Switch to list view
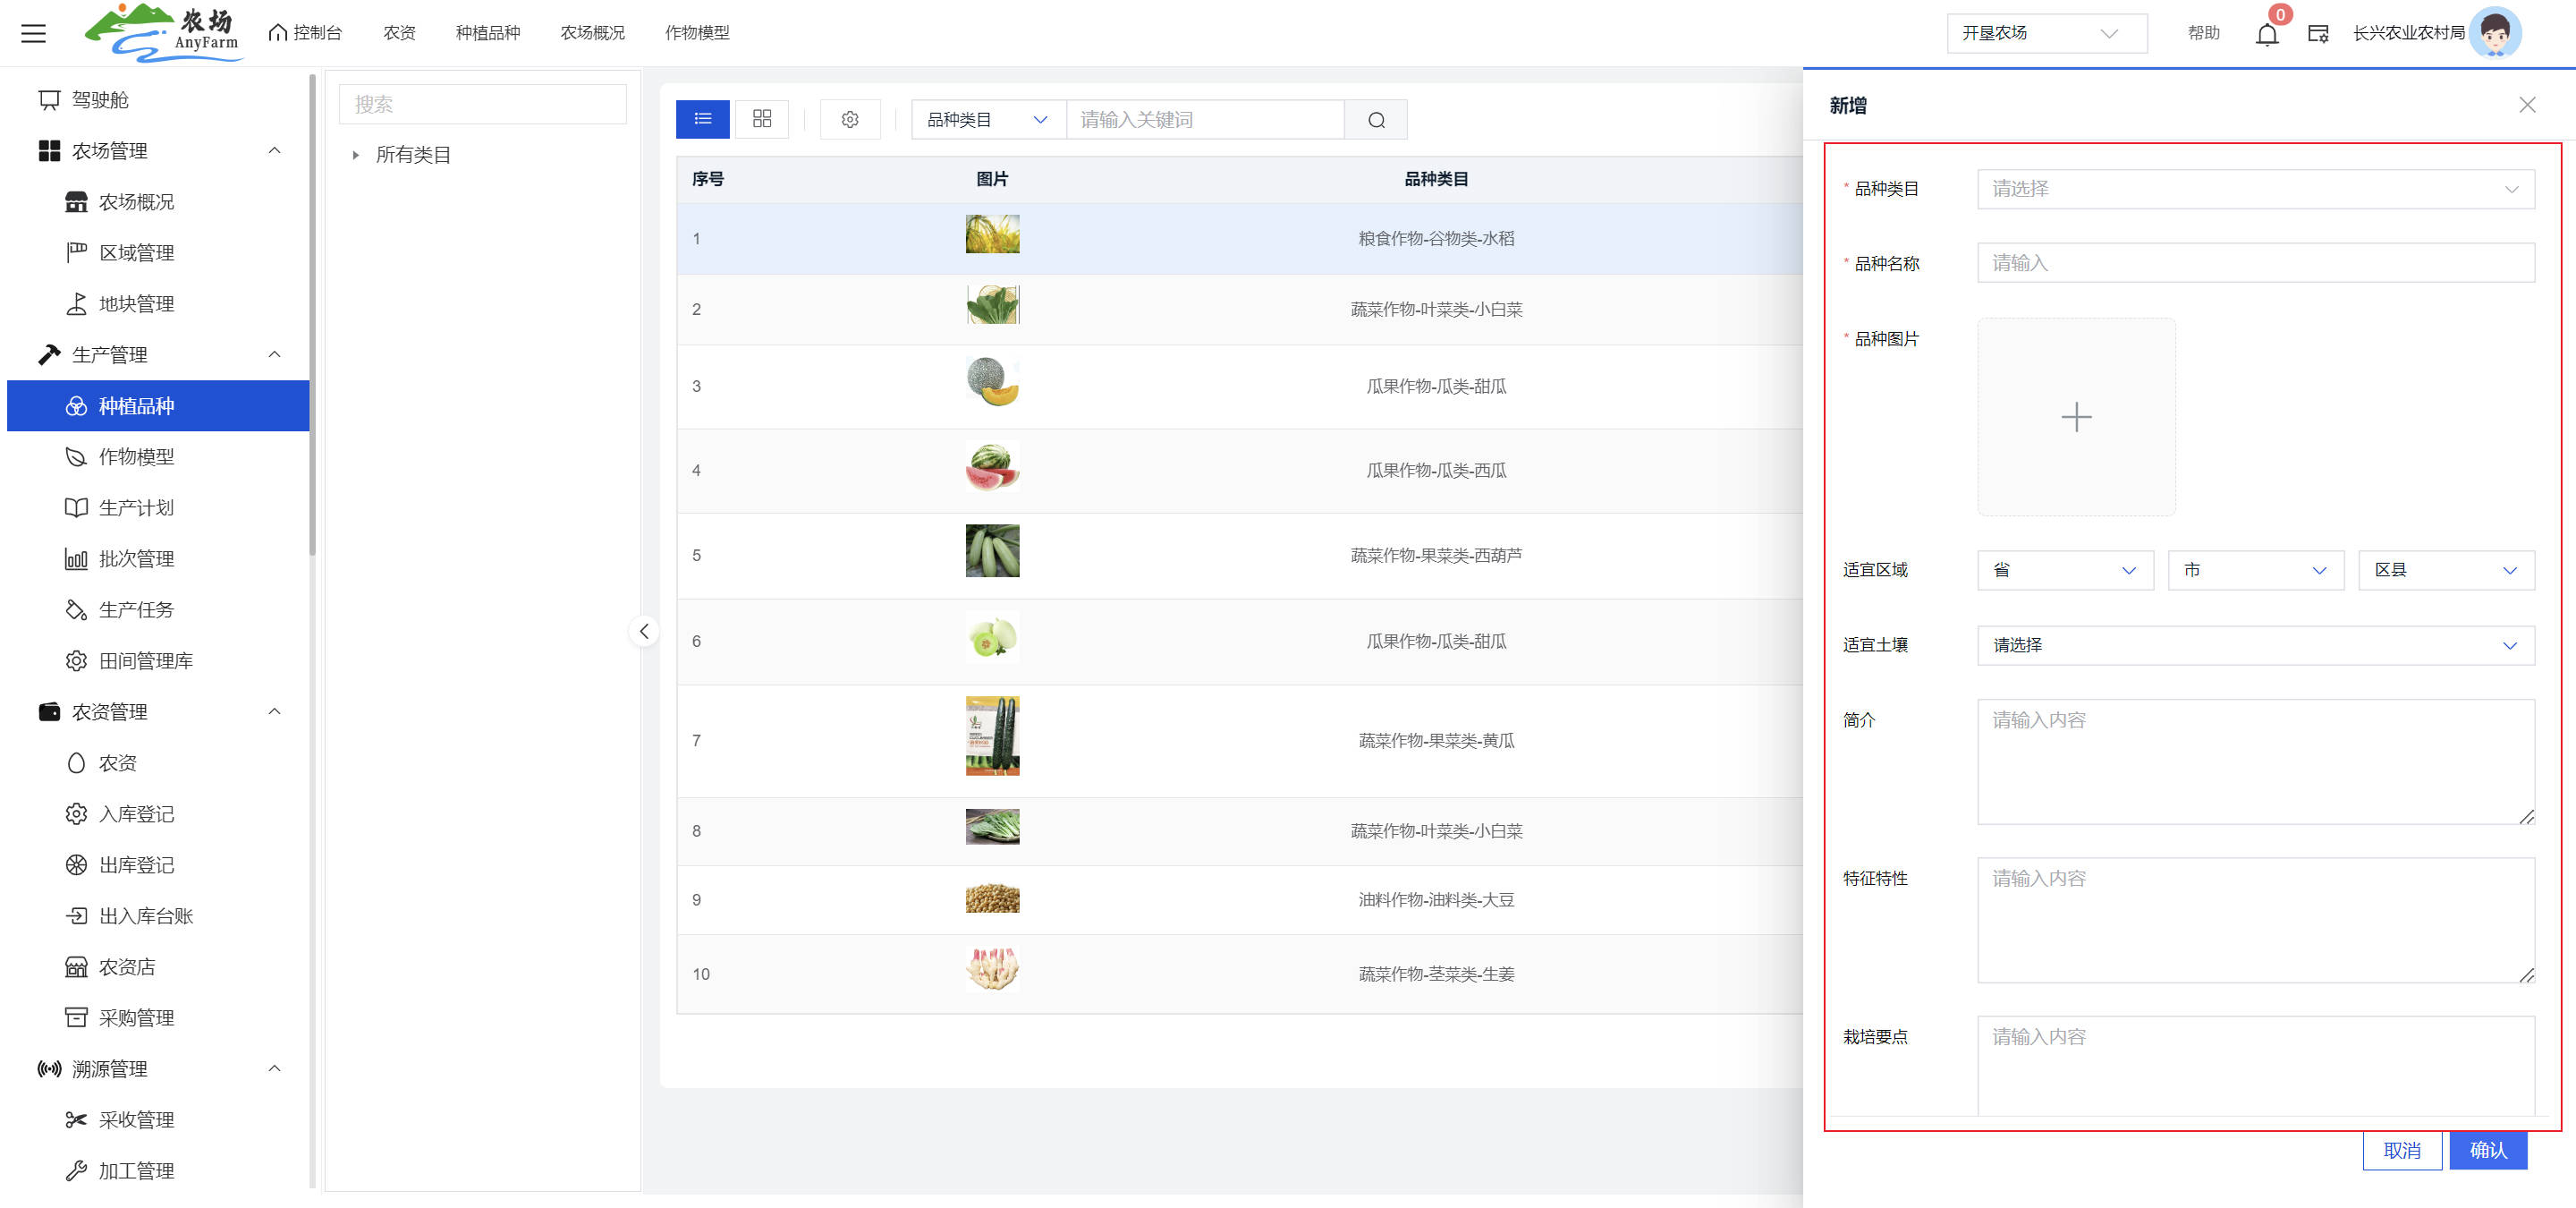Image resolution: width=2576 pixels, height=1208 pixels. tap(703, 119)
